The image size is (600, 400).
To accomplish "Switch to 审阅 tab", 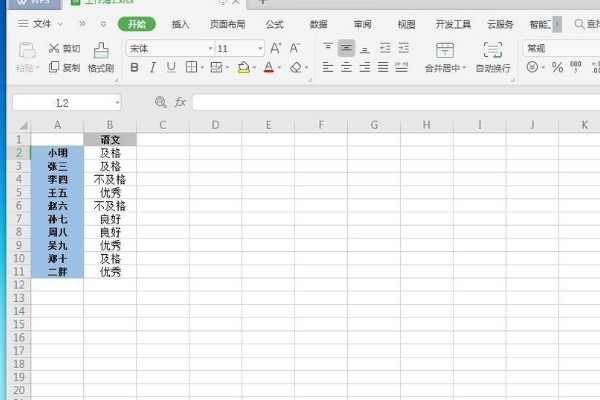I will point(362,24).
